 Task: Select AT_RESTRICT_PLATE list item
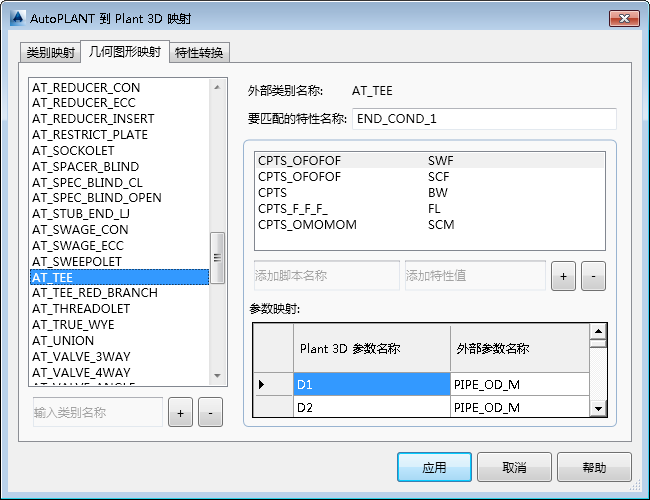[120, 135]
